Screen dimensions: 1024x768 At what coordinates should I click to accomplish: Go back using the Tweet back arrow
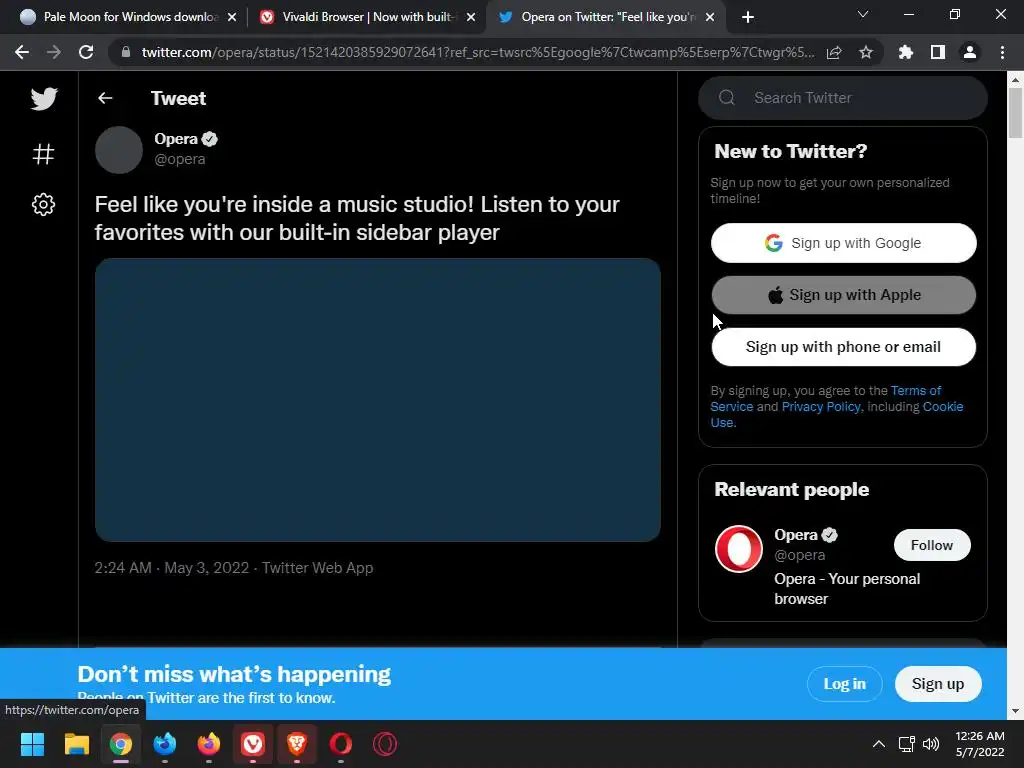coord(105,98)
